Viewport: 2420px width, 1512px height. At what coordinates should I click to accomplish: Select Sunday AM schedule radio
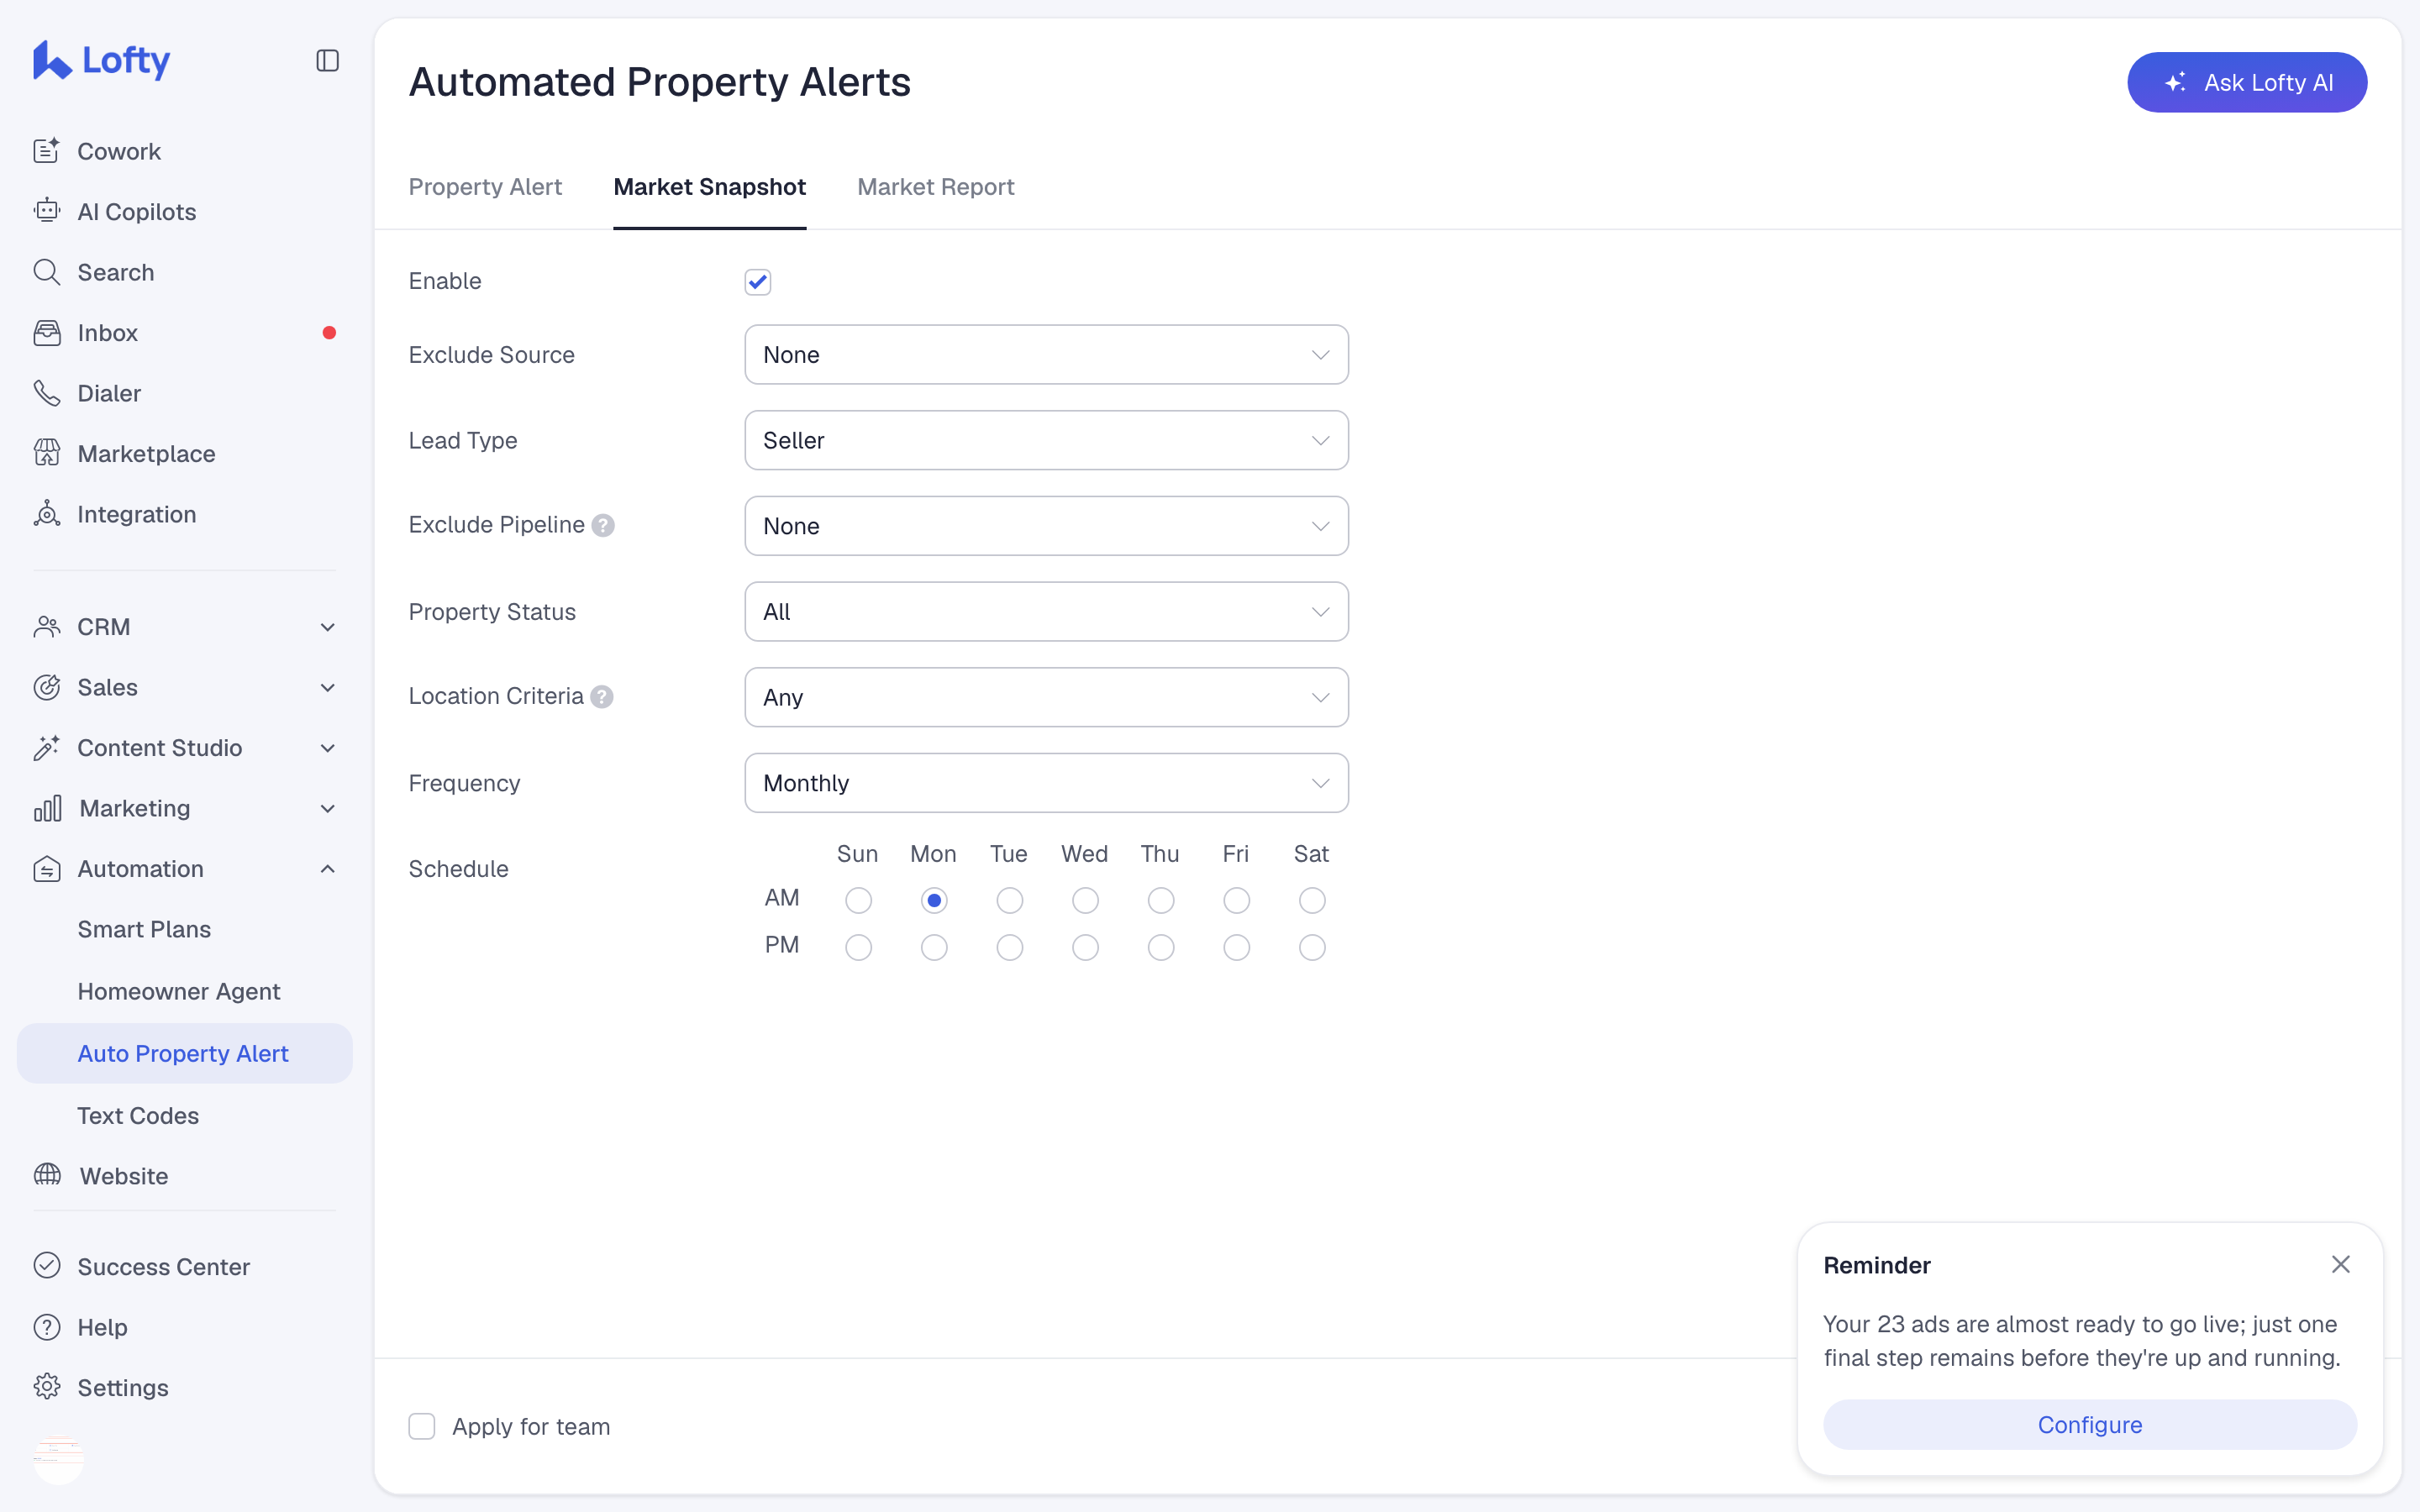pos(858,901)
